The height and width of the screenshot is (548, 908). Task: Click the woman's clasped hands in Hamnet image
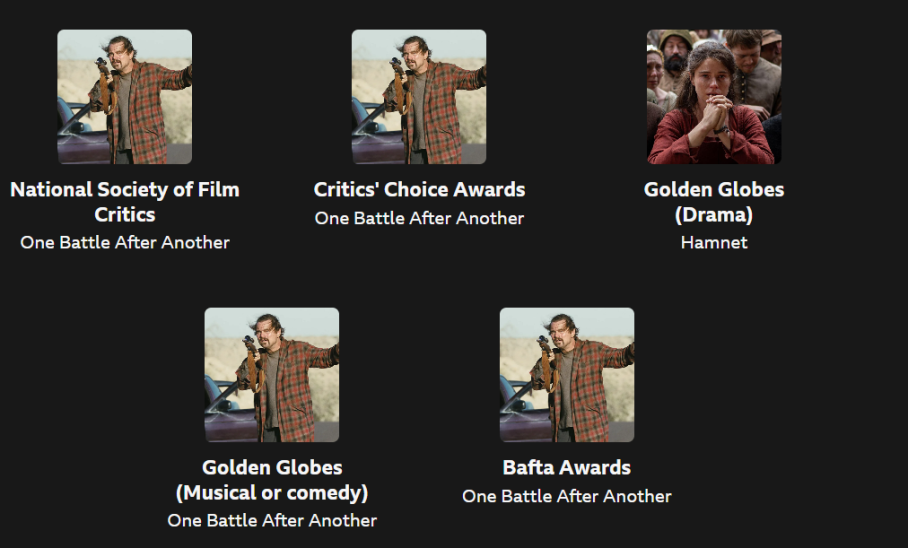pyautogui.click(x=716, y=112)
